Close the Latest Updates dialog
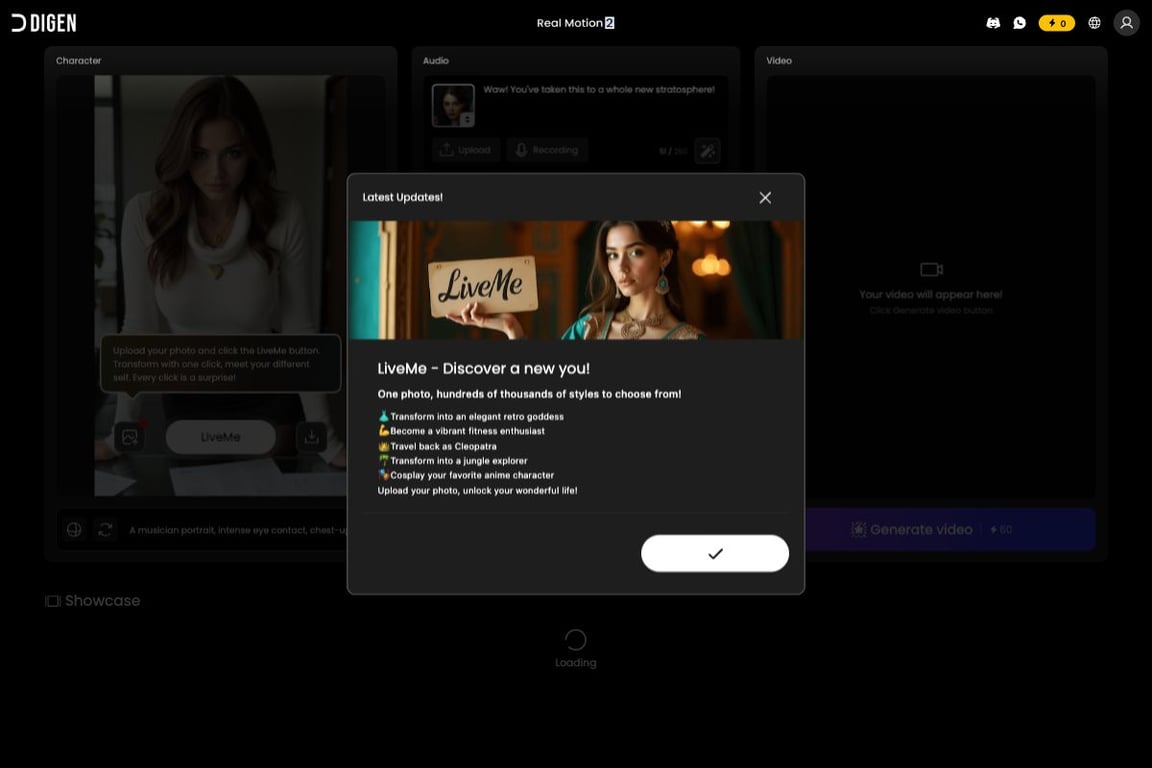Viewport: 1152px width, 768px height. [765, 198]
